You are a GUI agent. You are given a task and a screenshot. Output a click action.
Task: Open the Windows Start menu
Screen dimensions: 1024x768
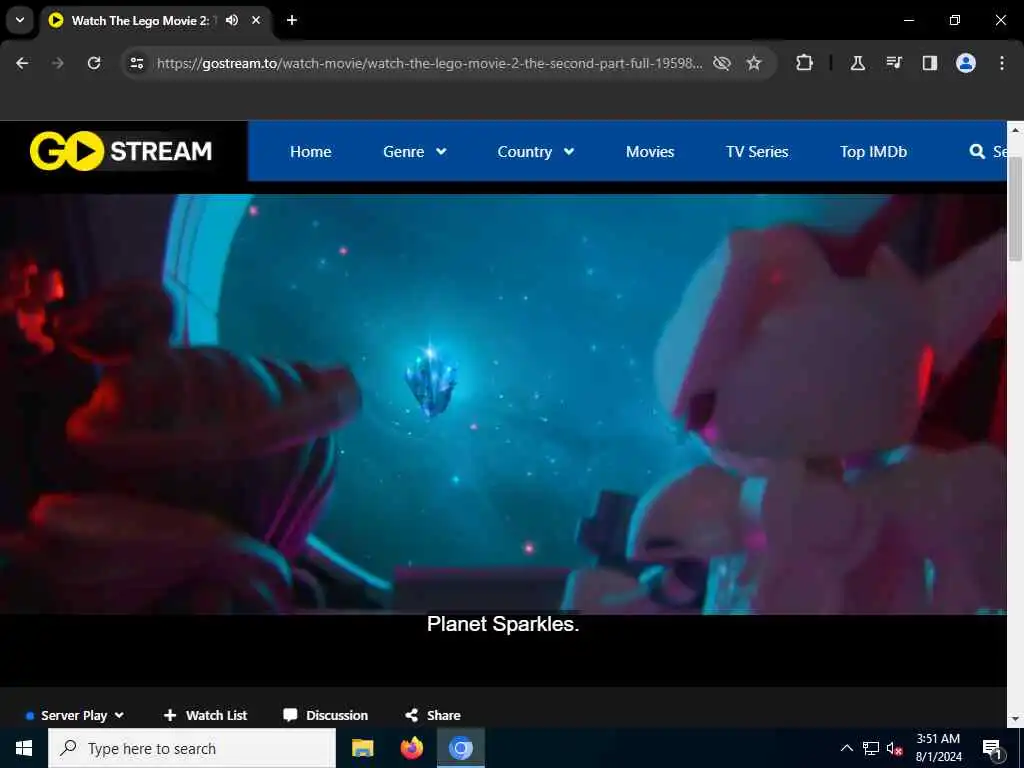click(x=24, y=748)
